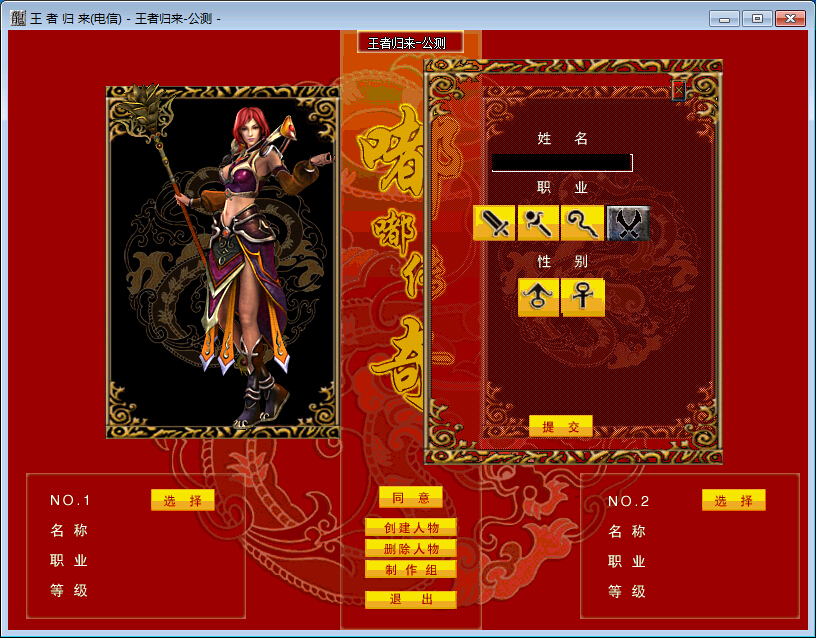The width and height of the screenshot is (816, 638).
Task: Select the female gender symbol
Action: 583,298
